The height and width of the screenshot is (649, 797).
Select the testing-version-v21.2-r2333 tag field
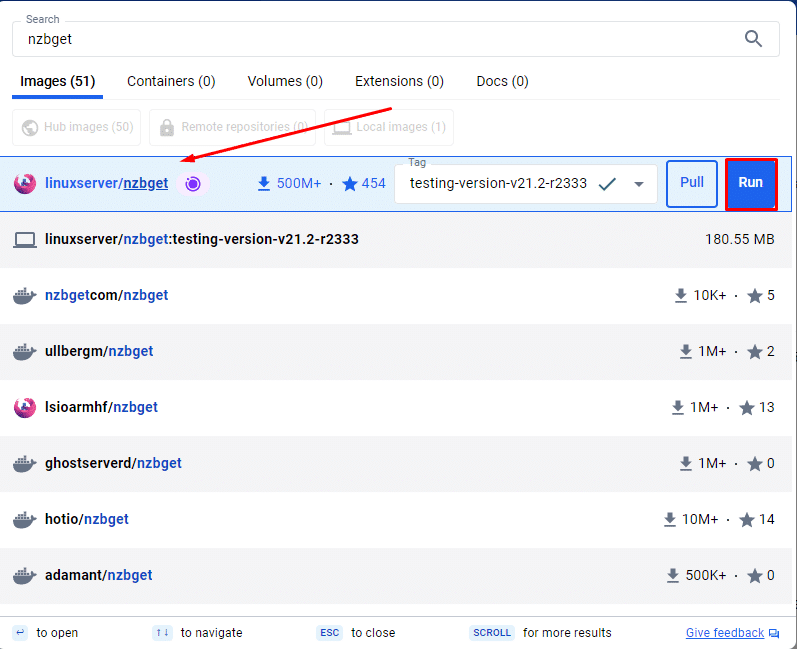498,184
